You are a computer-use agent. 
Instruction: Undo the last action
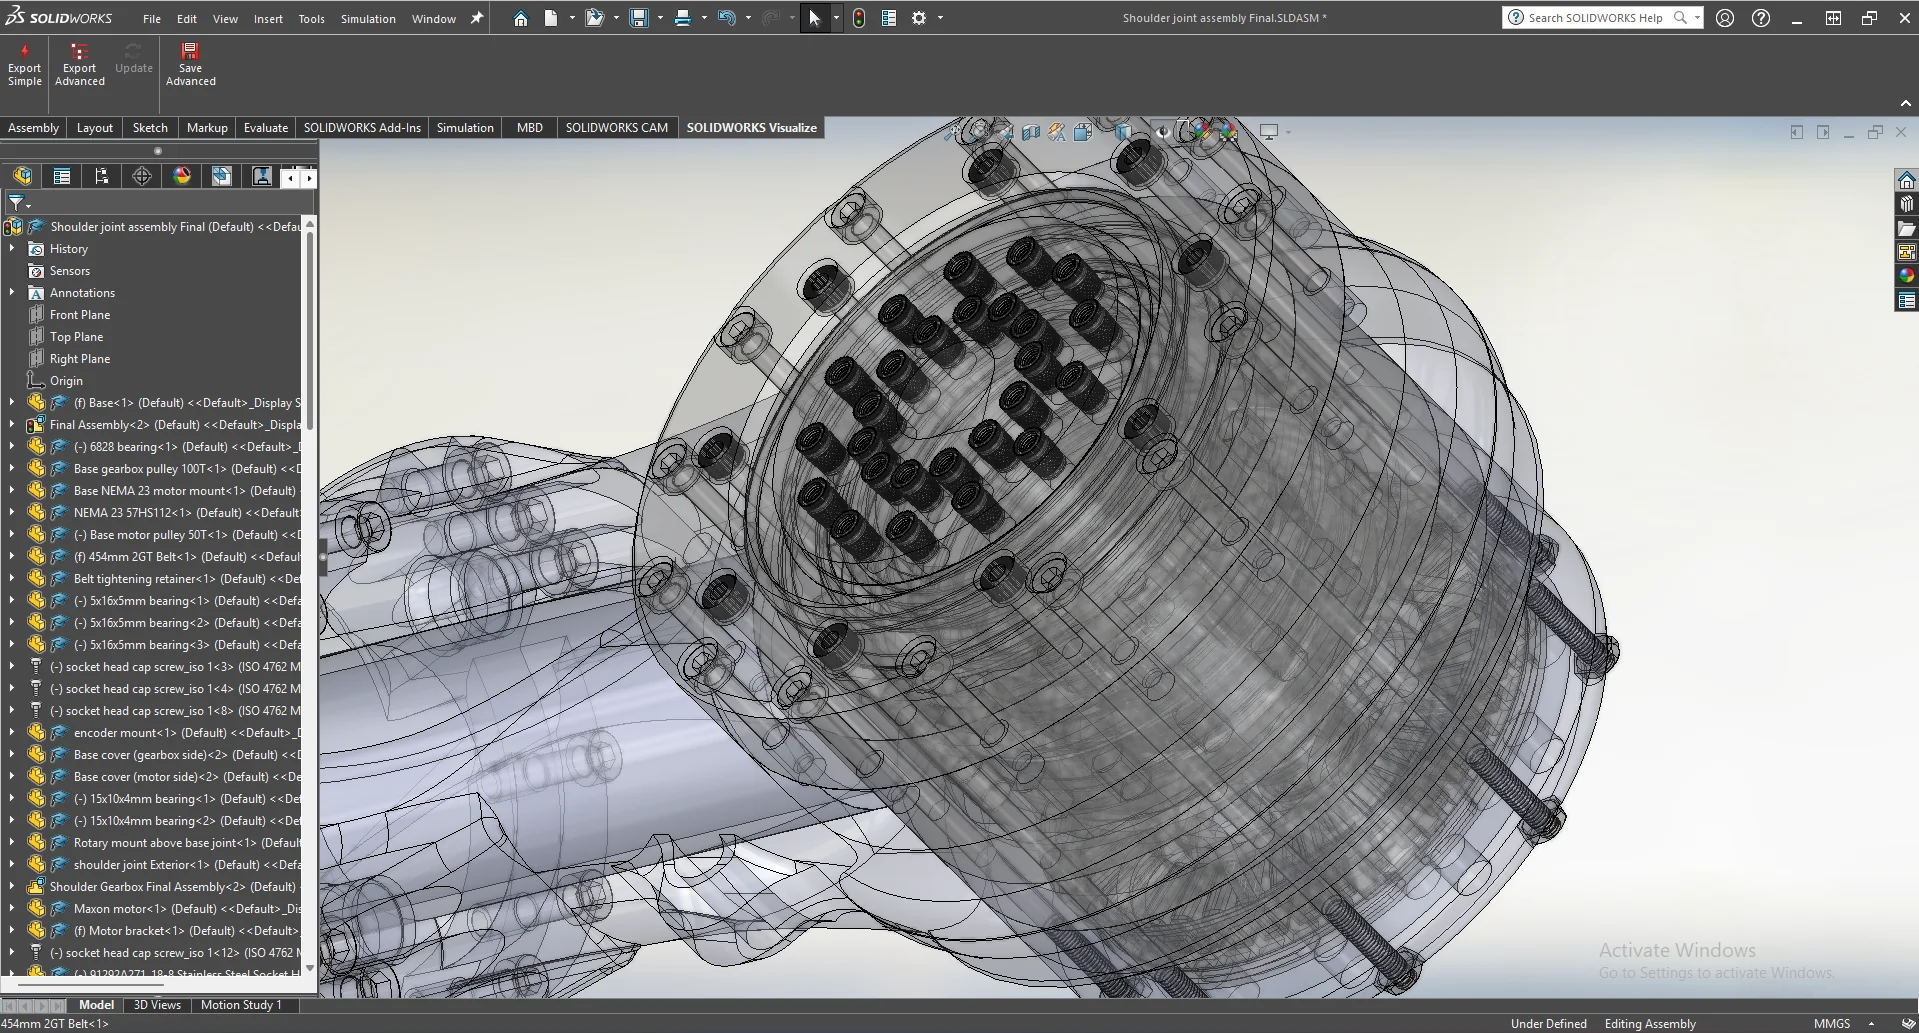tap(727, 18)
